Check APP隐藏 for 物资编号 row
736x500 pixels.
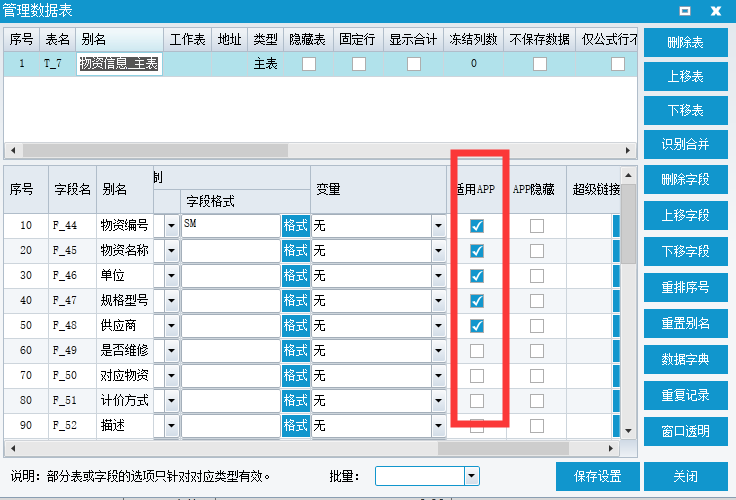click(537, 226)
